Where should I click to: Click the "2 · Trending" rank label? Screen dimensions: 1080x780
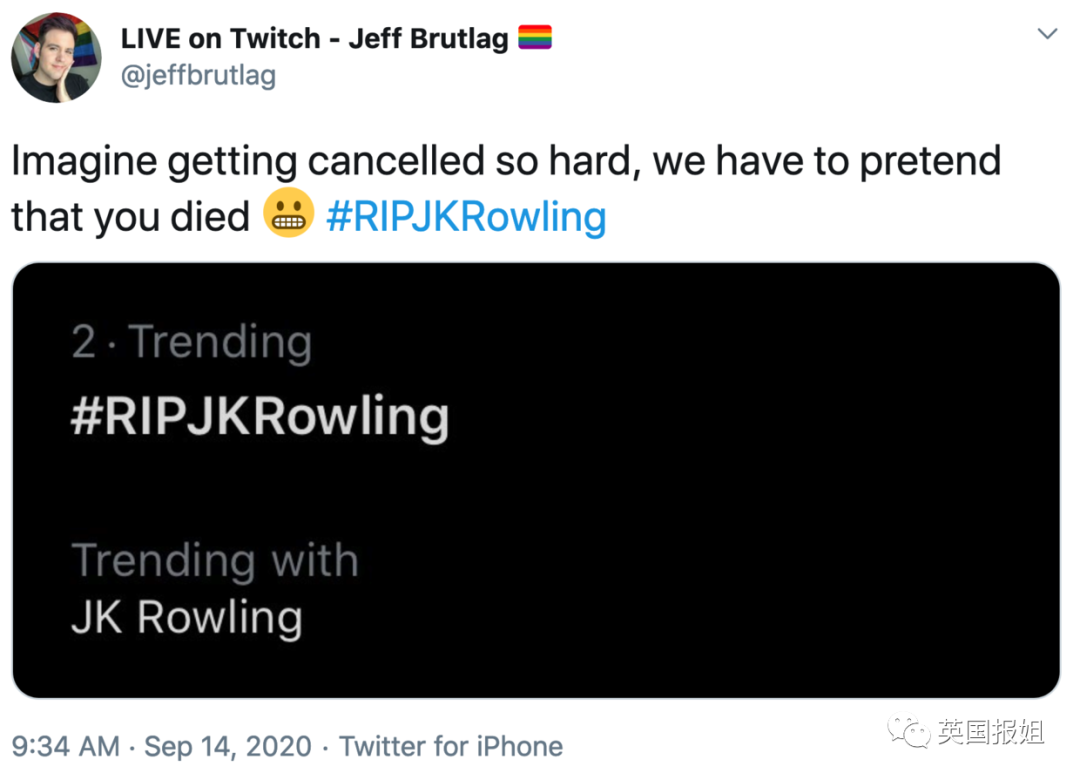click(x=191, y=343)
